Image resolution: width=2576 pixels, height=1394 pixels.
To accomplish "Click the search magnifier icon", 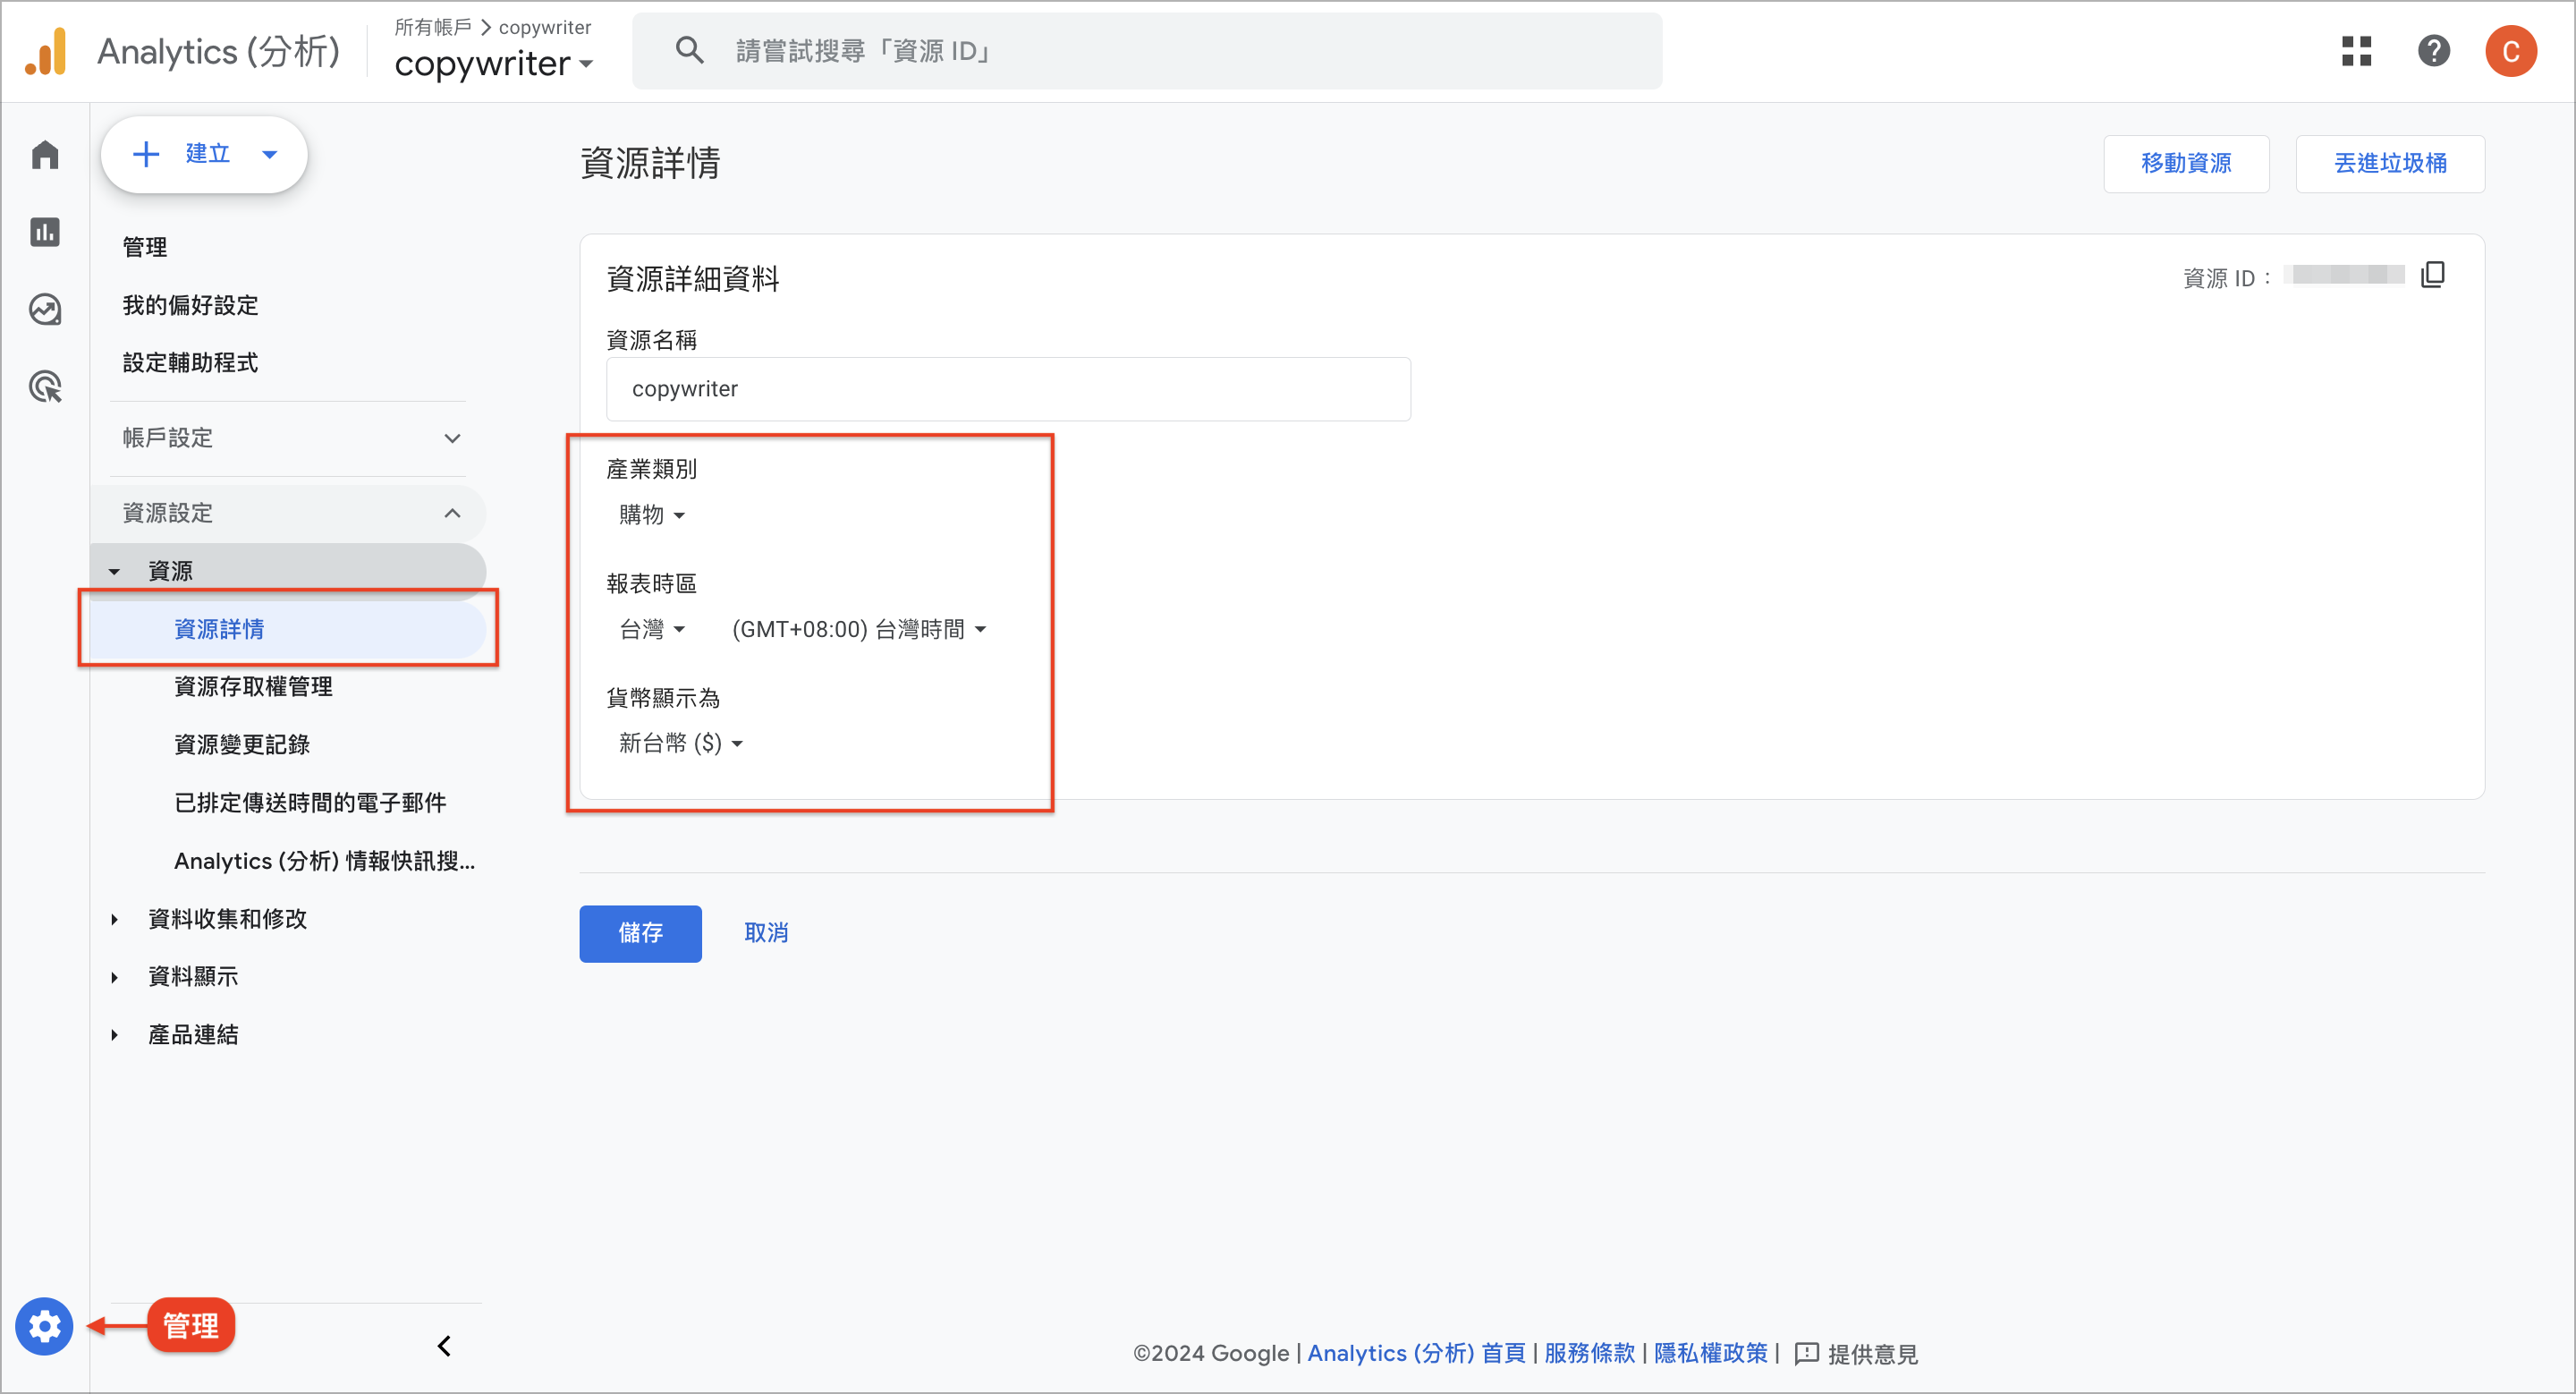I will point(689,50).
